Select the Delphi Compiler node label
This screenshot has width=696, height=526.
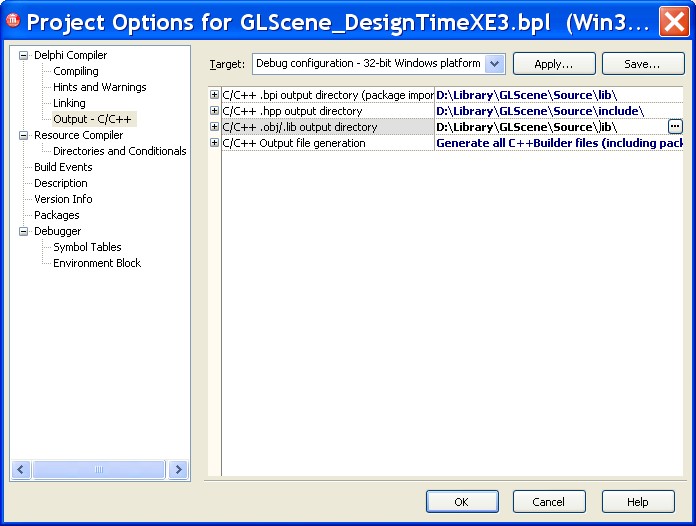pos(71,55)
